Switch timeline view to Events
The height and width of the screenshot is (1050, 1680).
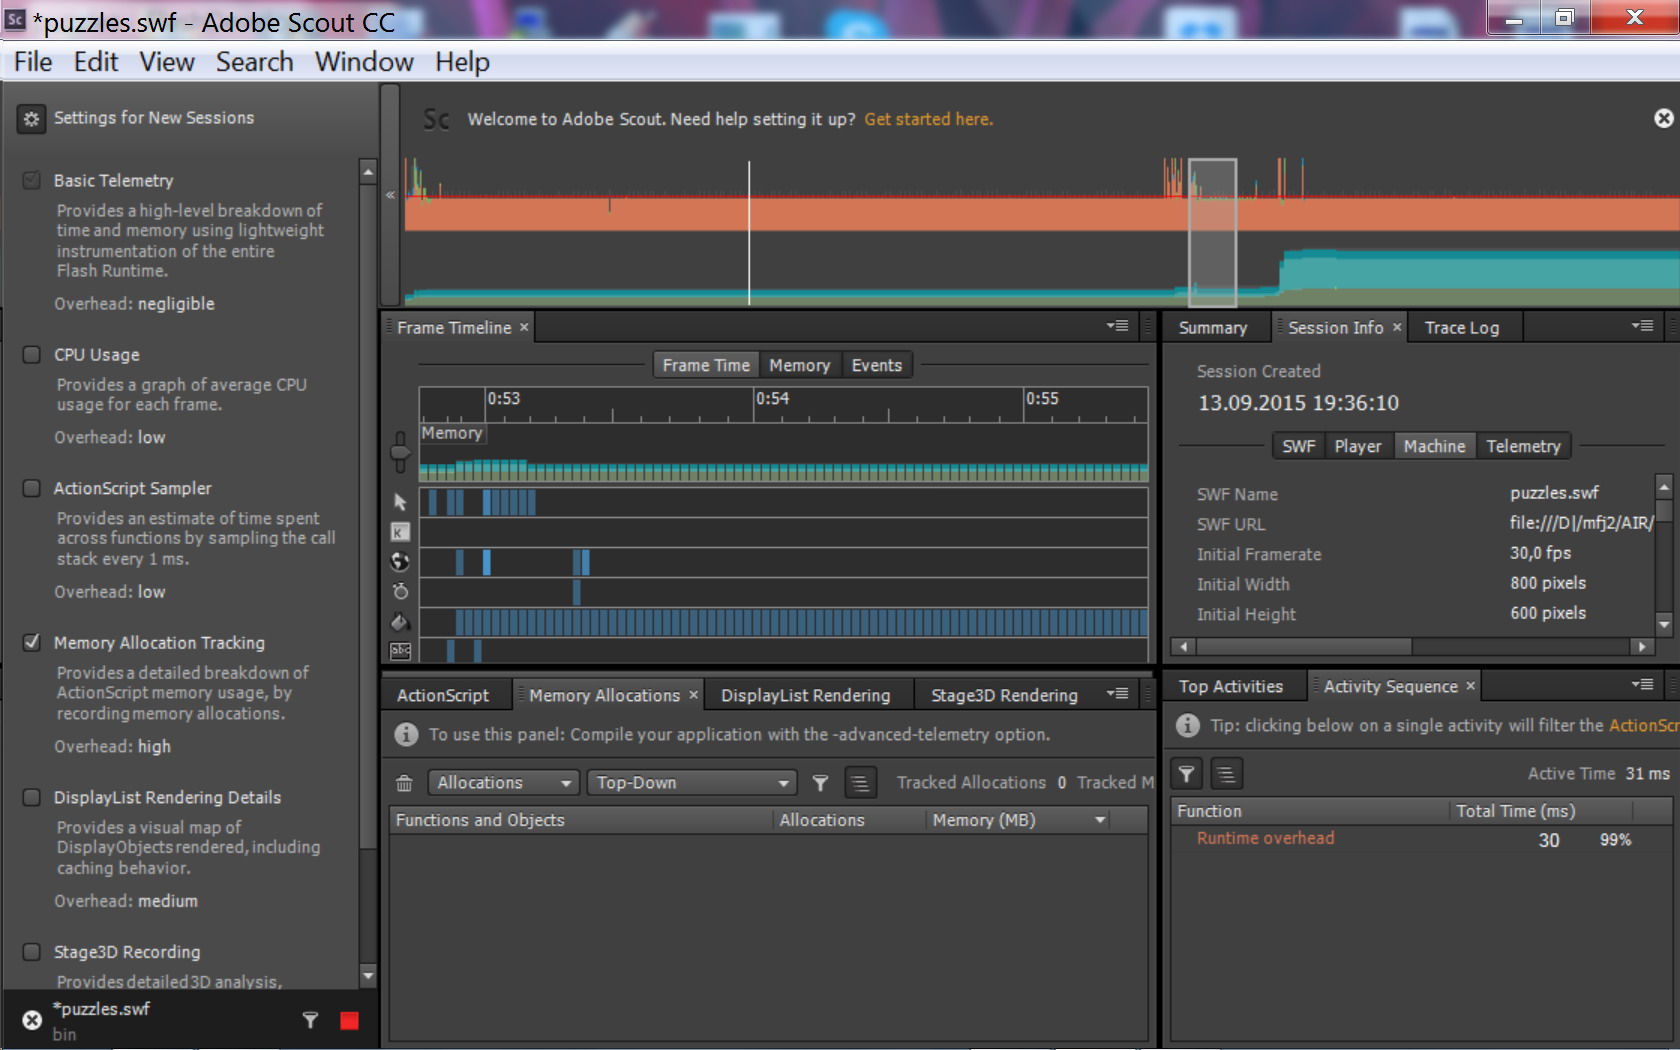coord(877,366)
